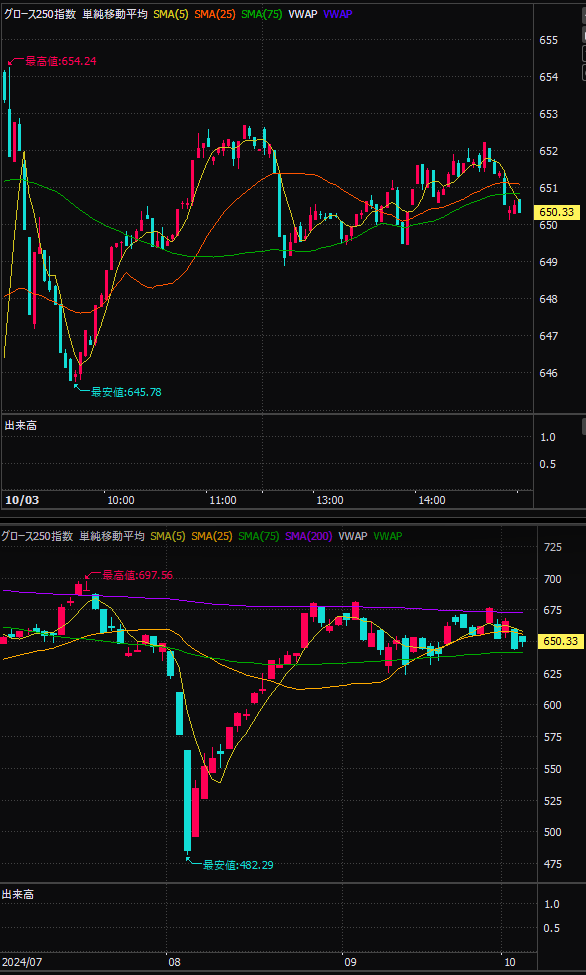
Task: Click the 2024/07 date axis label
Action: 20,962
